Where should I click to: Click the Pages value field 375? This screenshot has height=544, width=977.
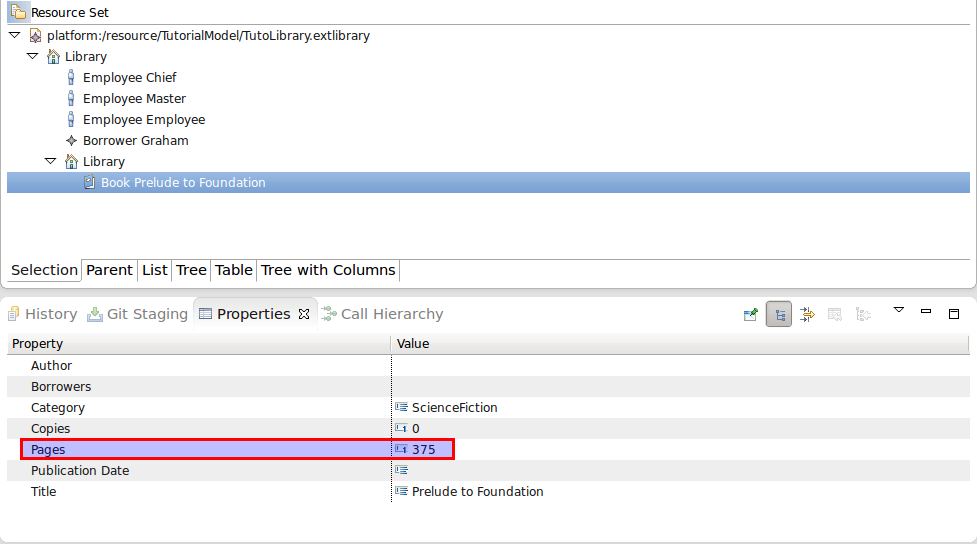(424, 450)
